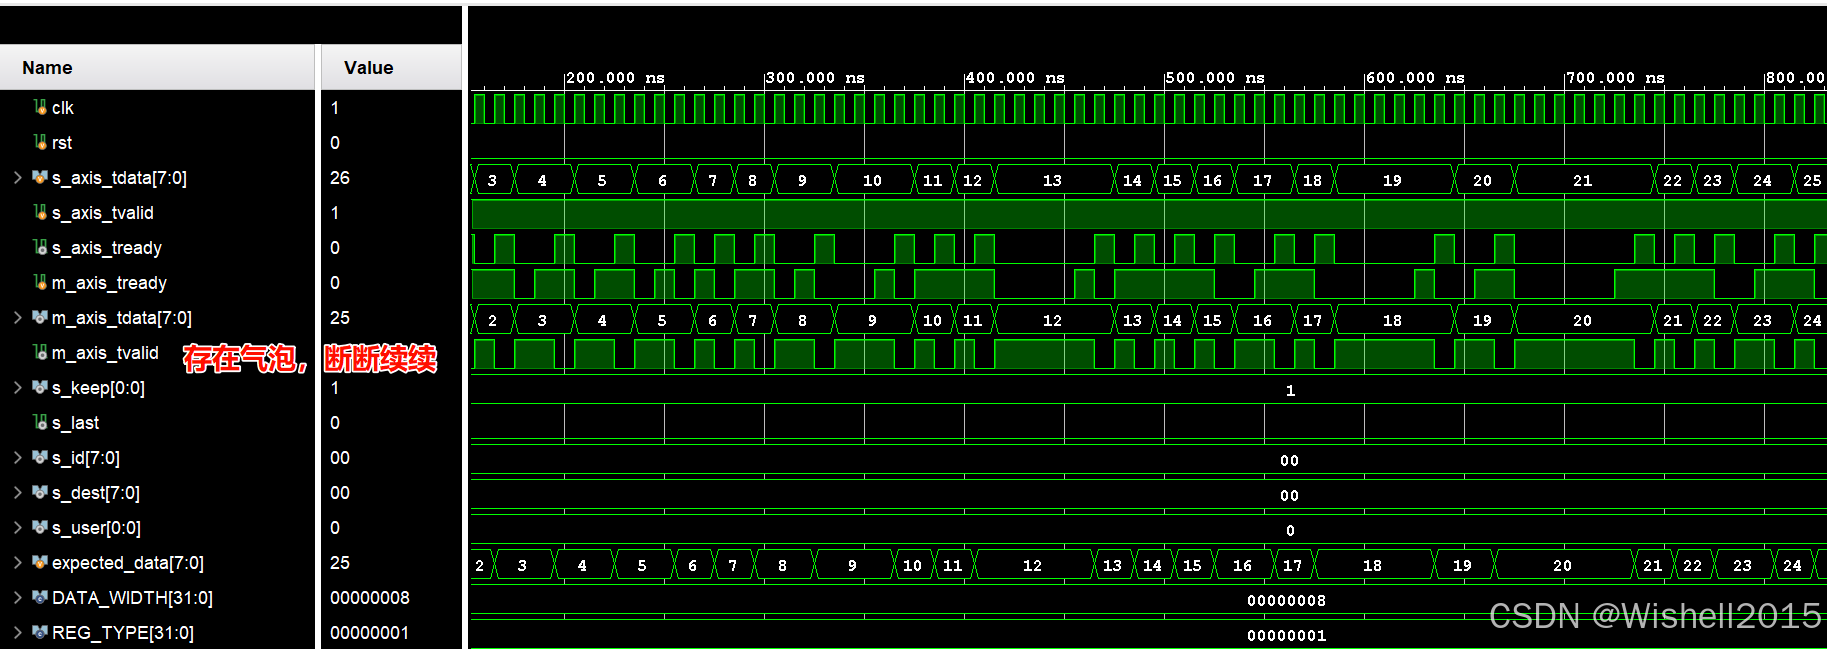
Task: Expand the REG_TYPE[31:0] parameter
Action: pos(17,633)
